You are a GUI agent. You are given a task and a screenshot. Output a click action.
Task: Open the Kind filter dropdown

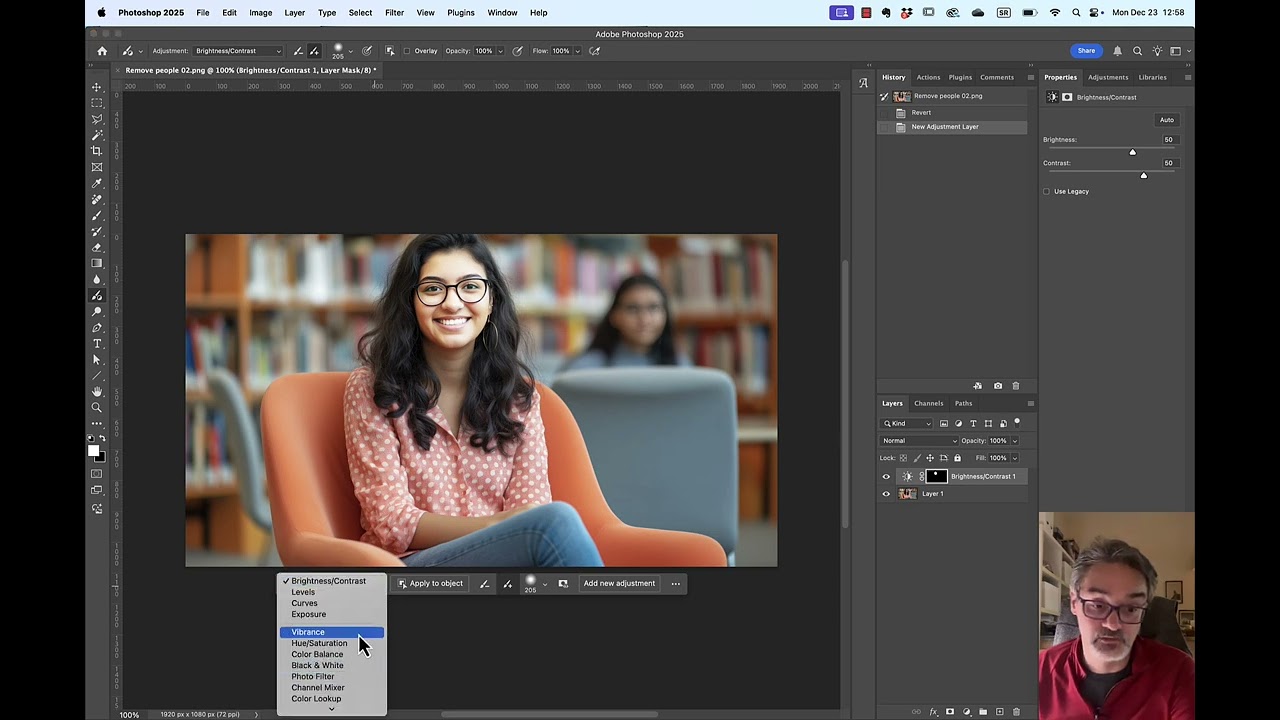coord(905,423)
